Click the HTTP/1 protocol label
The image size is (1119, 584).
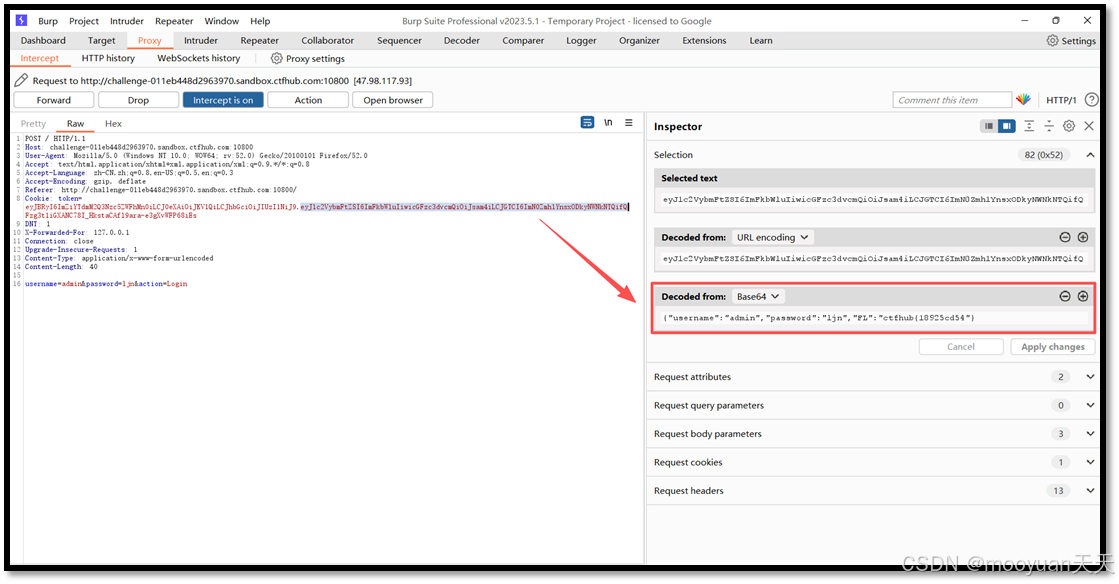[x=1061, y=100]
